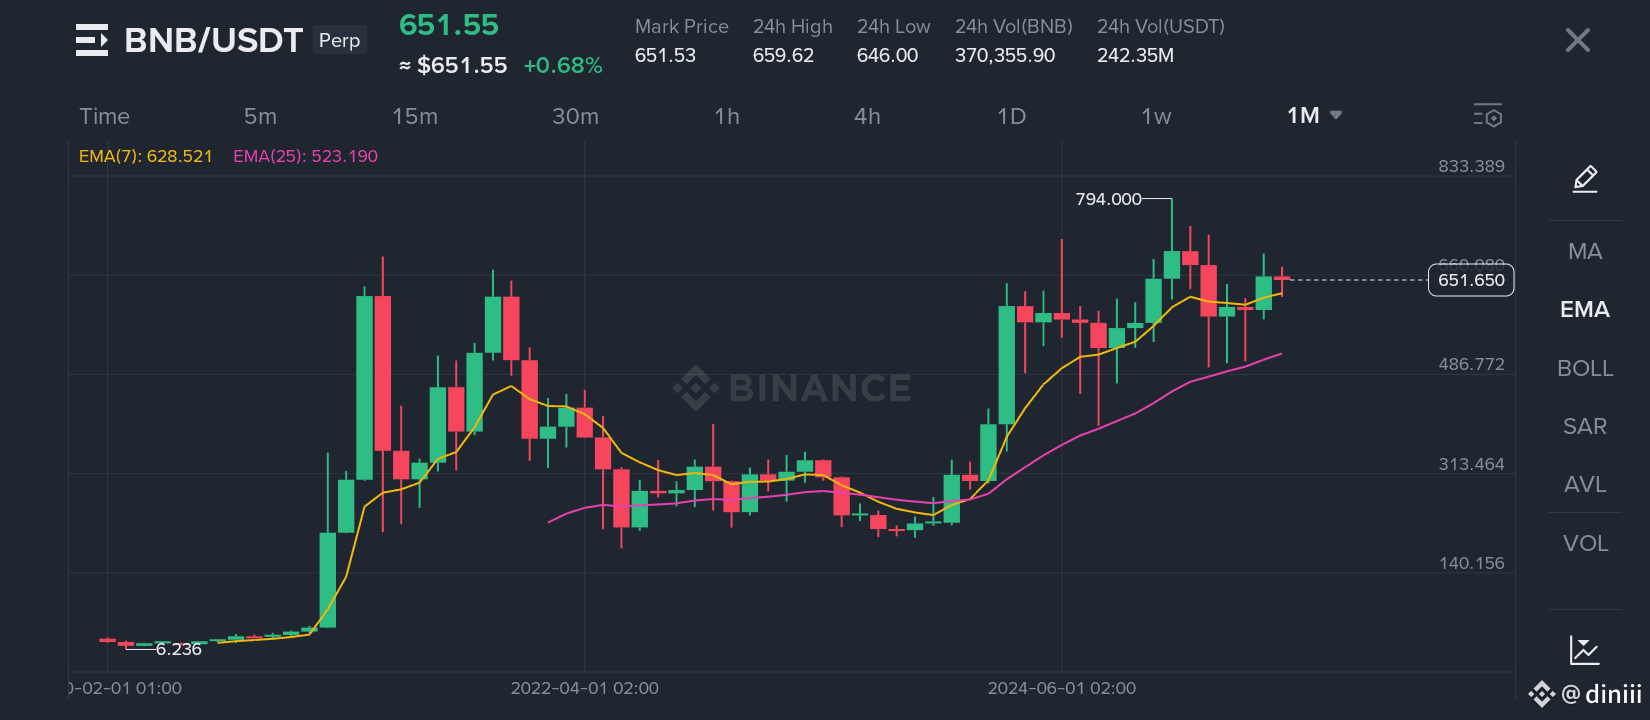Close the full-screen chart view
The image size is (1650, 720).
(1578, 40)
